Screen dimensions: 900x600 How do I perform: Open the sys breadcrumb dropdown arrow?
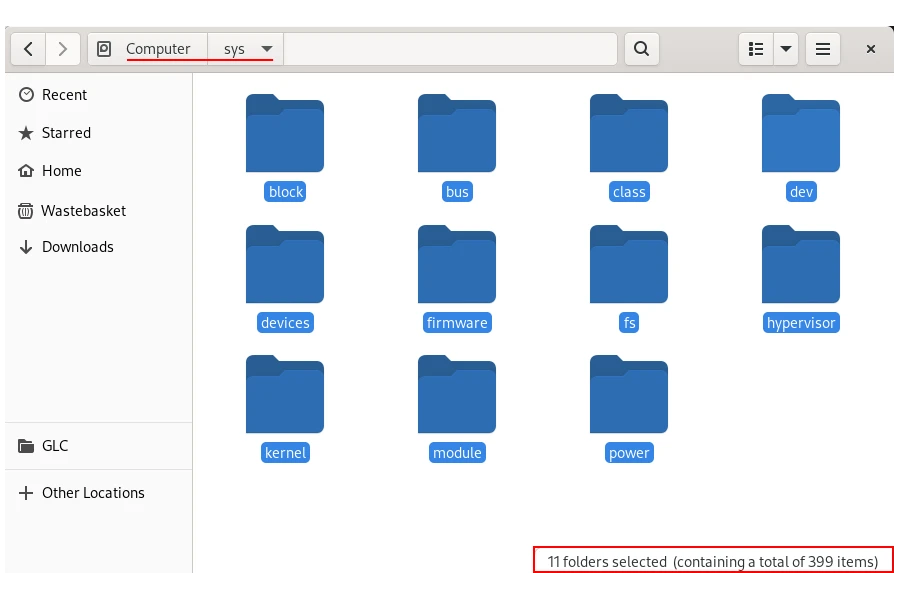tap(267, 48)
